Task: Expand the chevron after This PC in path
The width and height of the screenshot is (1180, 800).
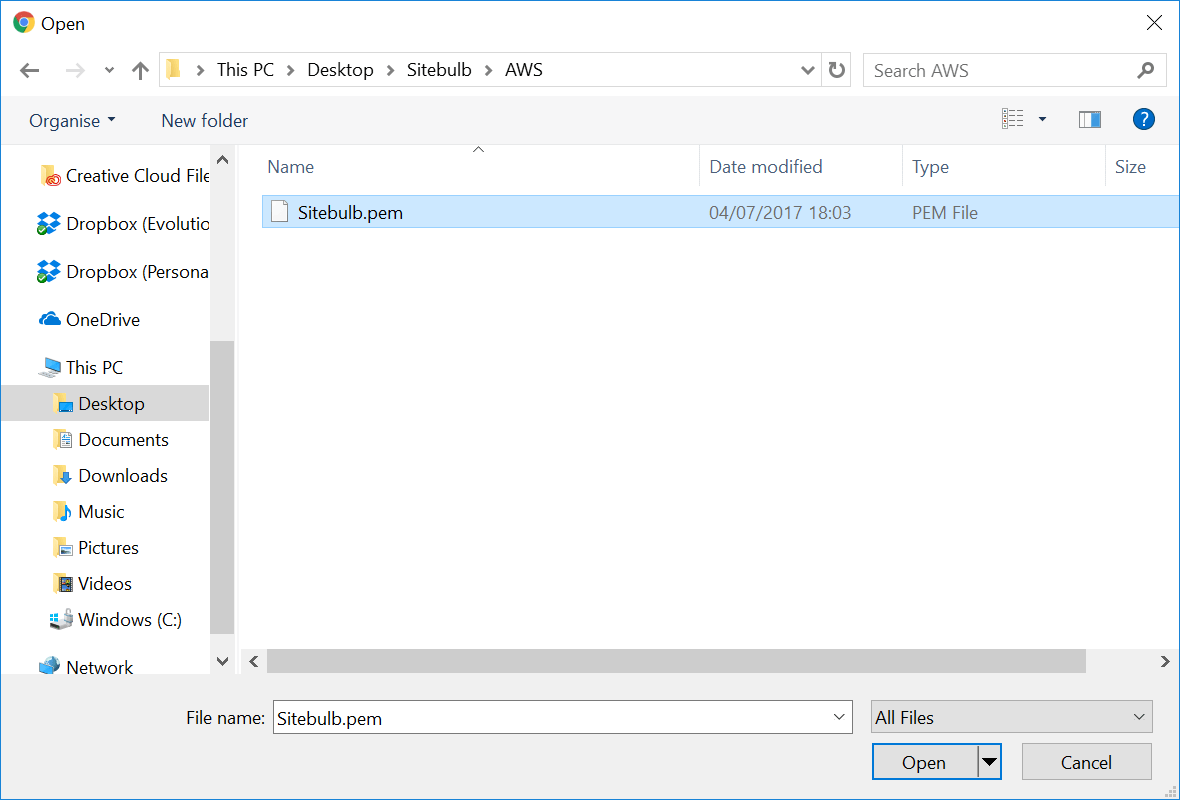Action: [290, 71]
